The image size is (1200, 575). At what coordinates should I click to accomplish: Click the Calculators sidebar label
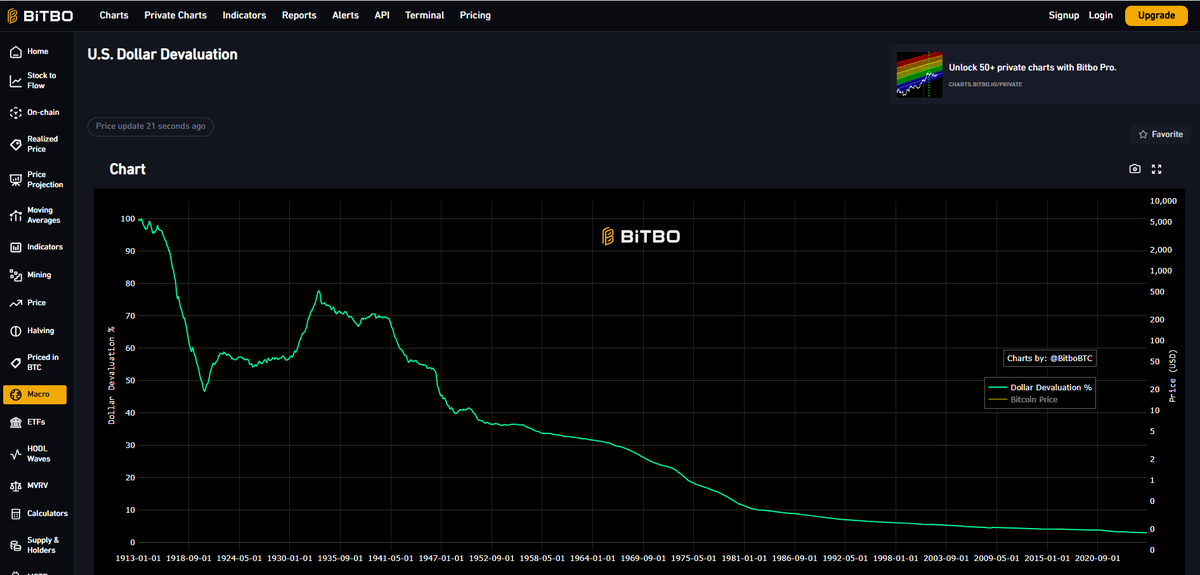(x=48, y=514)
